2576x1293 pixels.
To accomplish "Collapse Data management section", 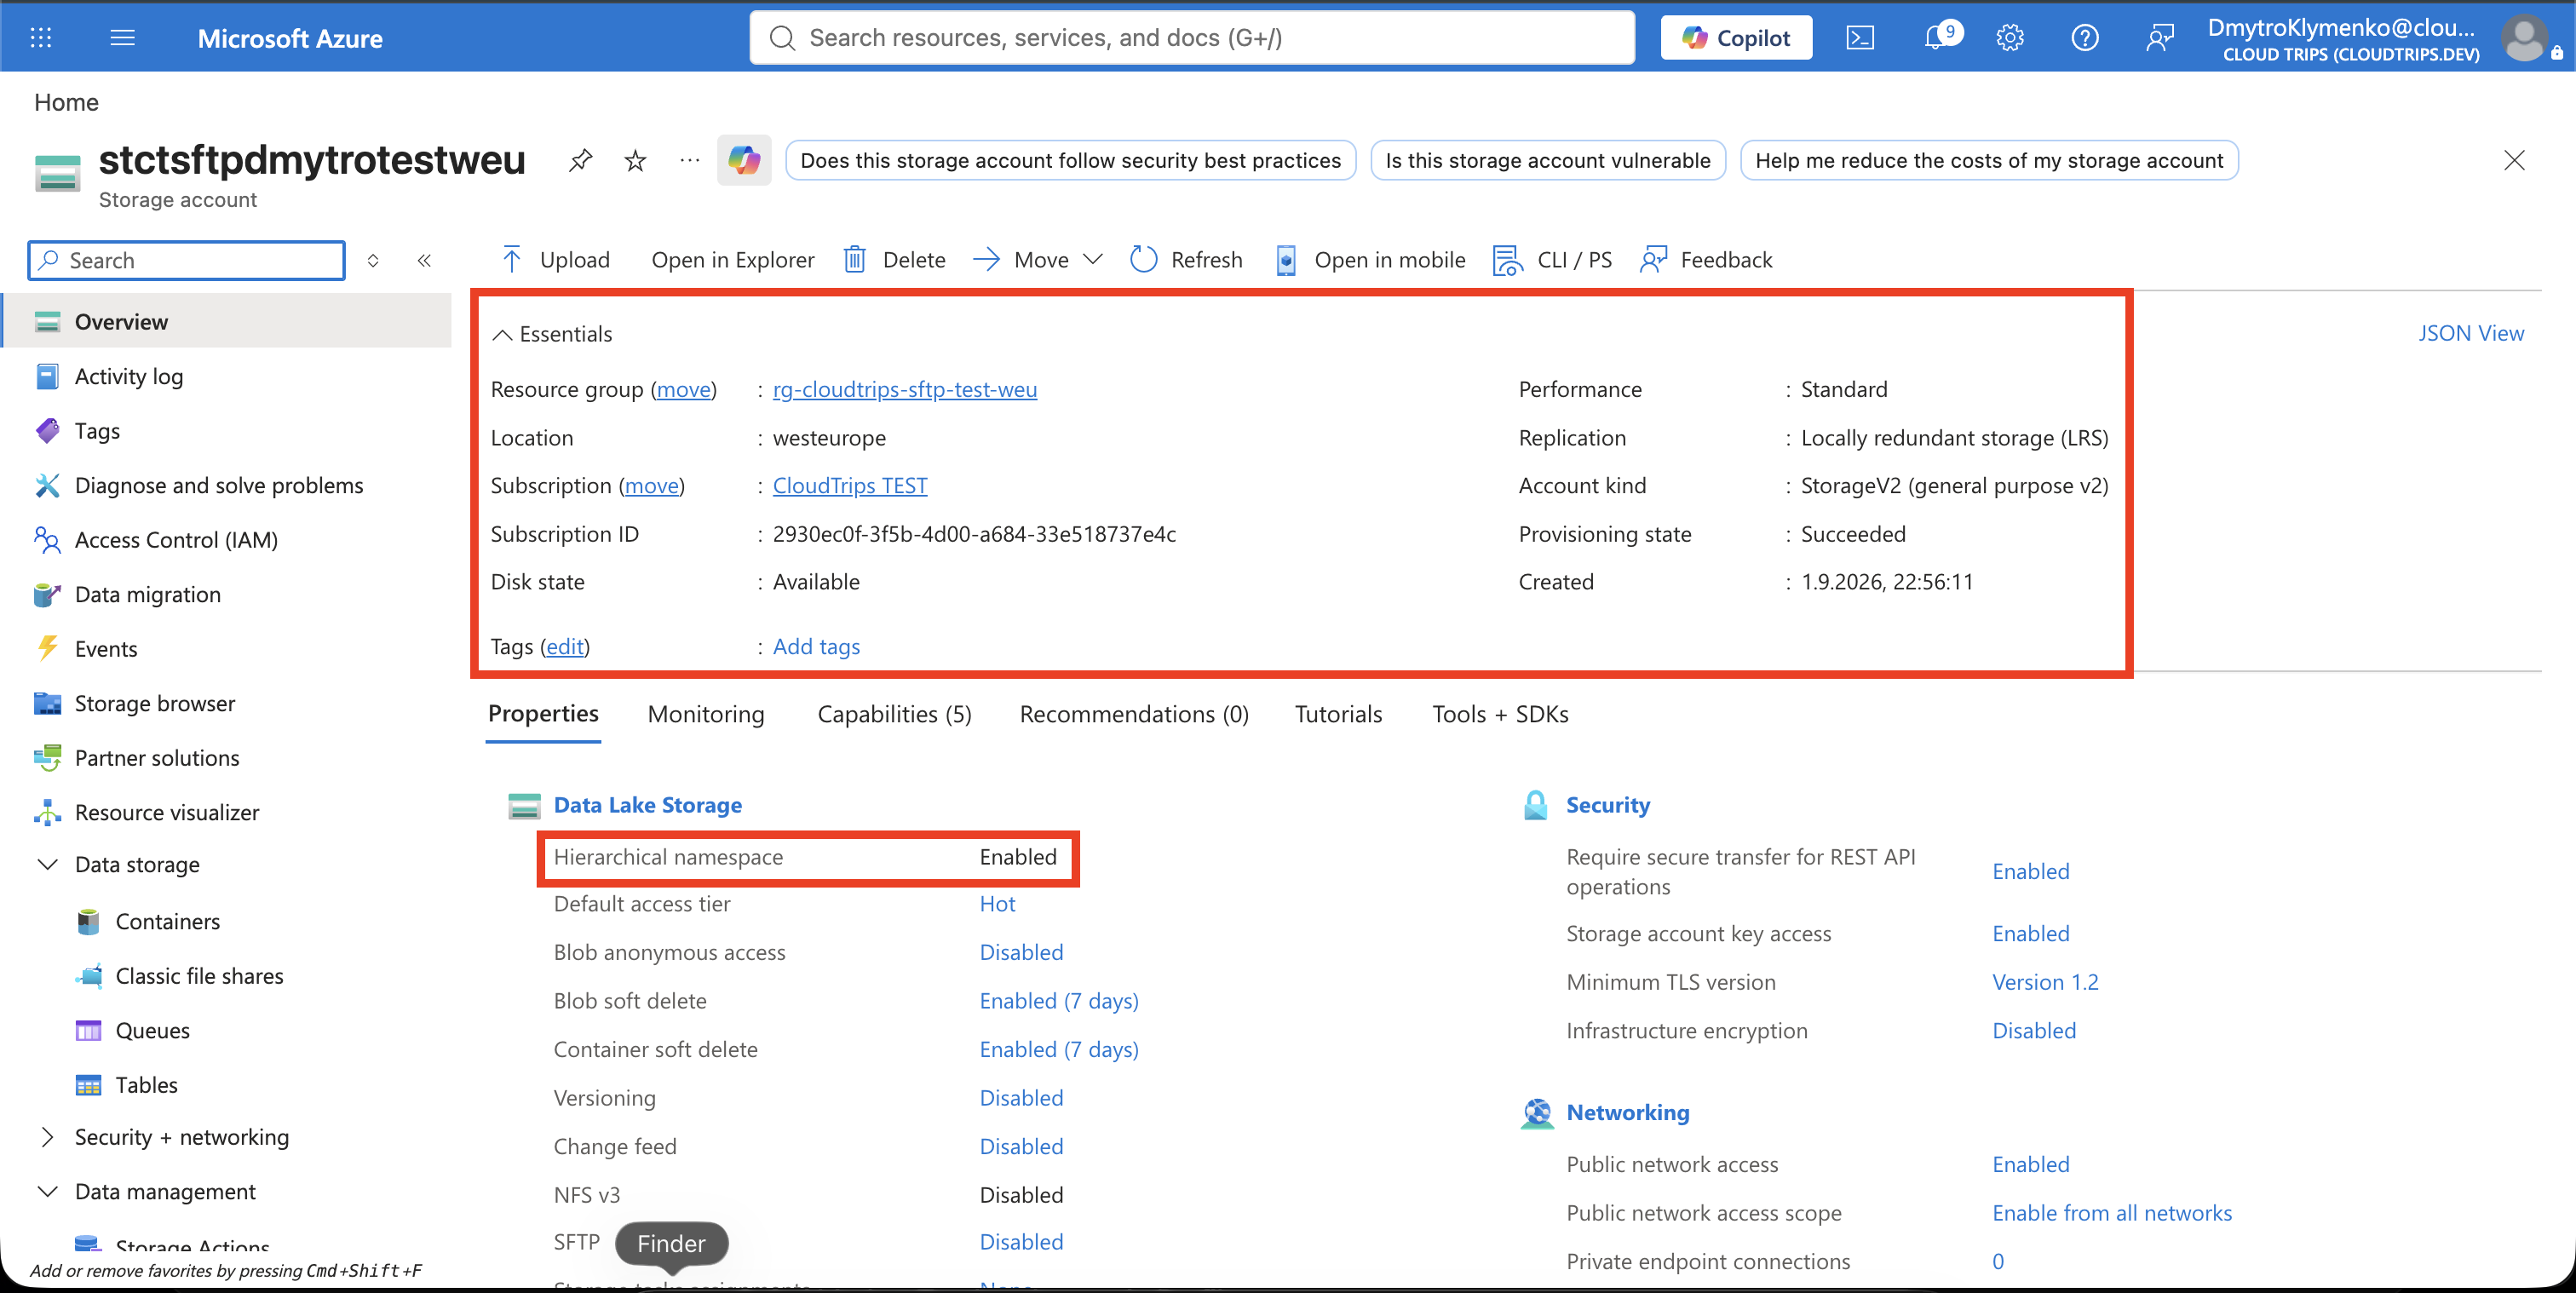I will click(47, 1191).
